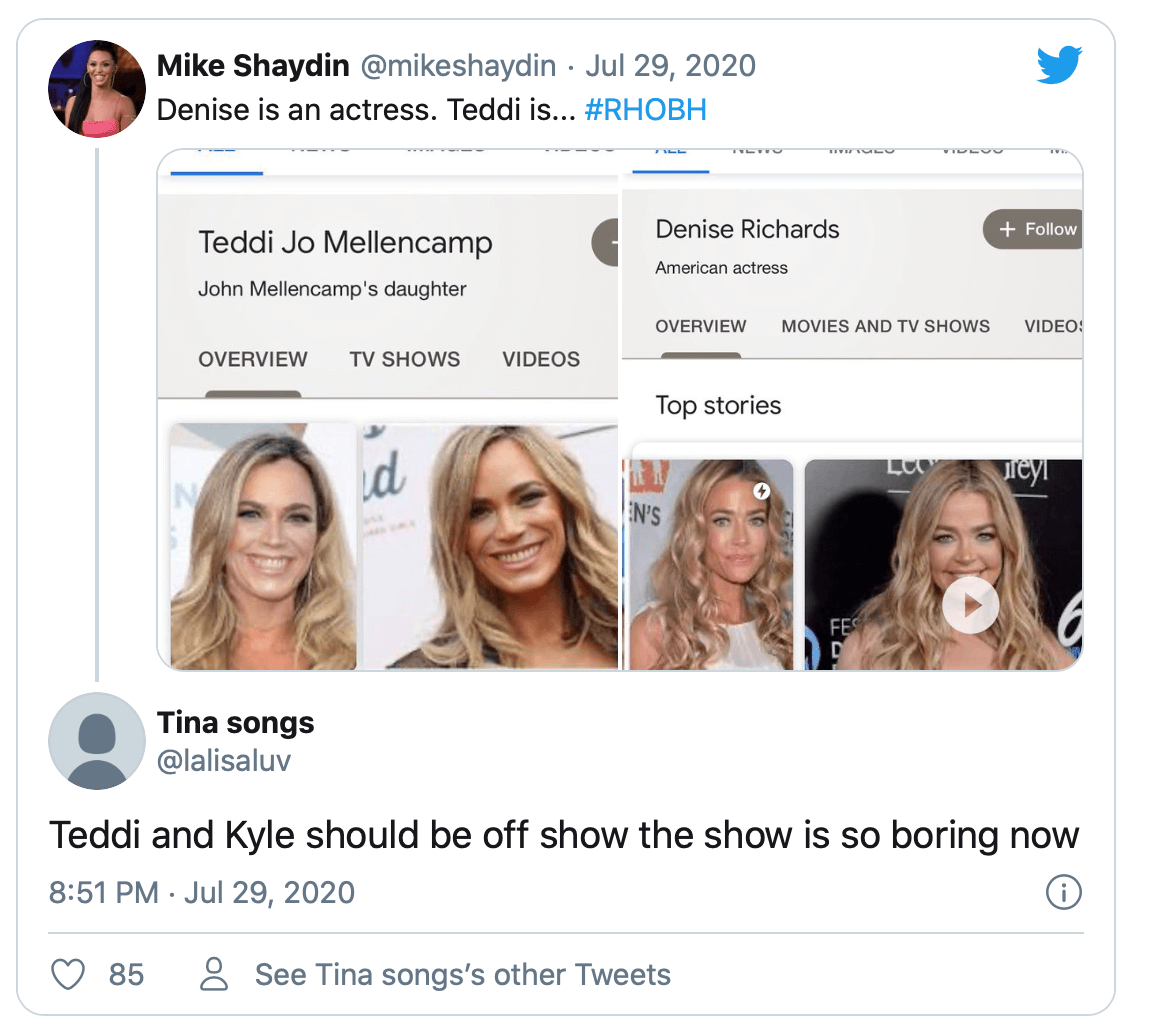Click Teddi's OVERVIEW tab
The image size is (1150, 1032).
click(x=253, y=359)
